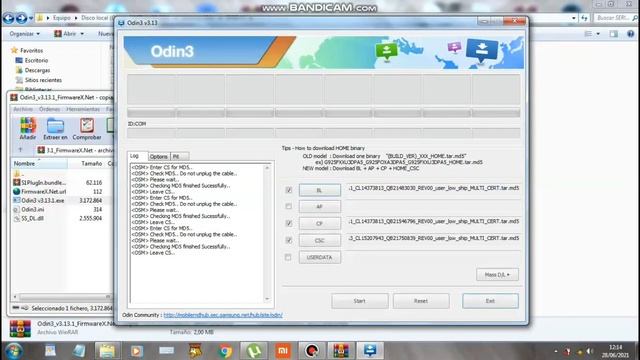Viewport: 640px width, 360px height.
Task: Click the BL firmware file button
Action: (x=320, y=190)
